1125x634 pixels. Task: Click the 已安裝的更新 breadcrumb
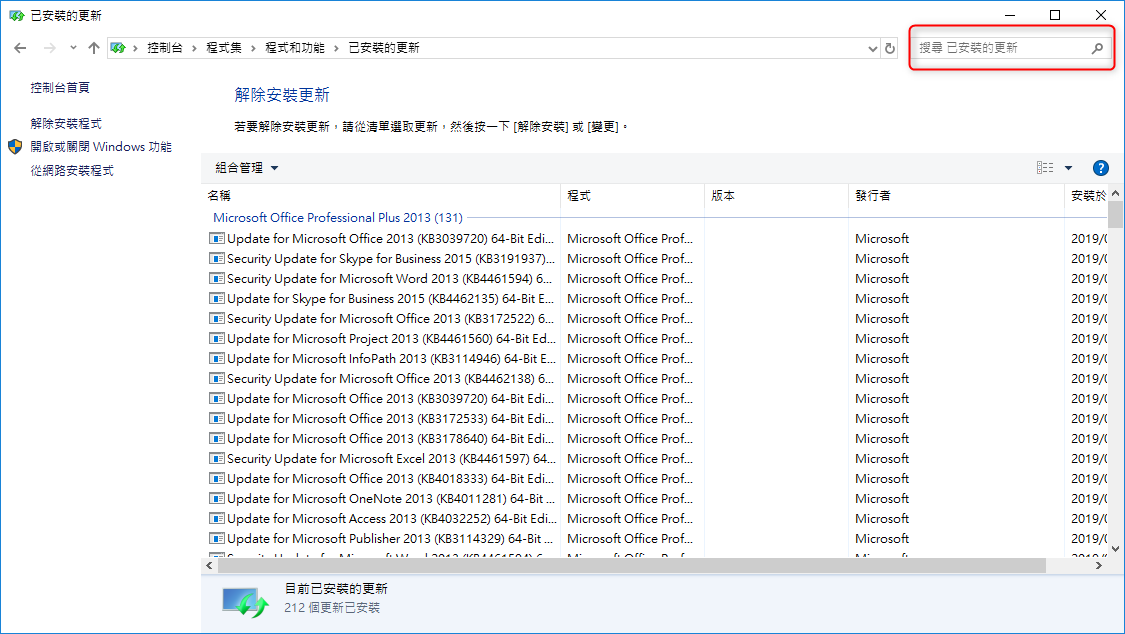pyautogui.click(x=384, y=48)
